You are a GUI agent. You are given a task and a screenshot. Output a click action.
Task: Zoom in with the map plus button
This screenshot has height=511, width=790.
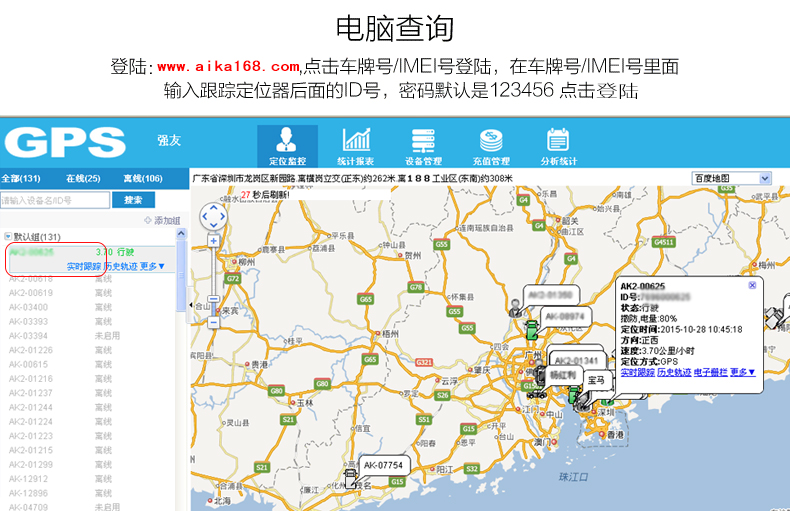tap(214, 241)
